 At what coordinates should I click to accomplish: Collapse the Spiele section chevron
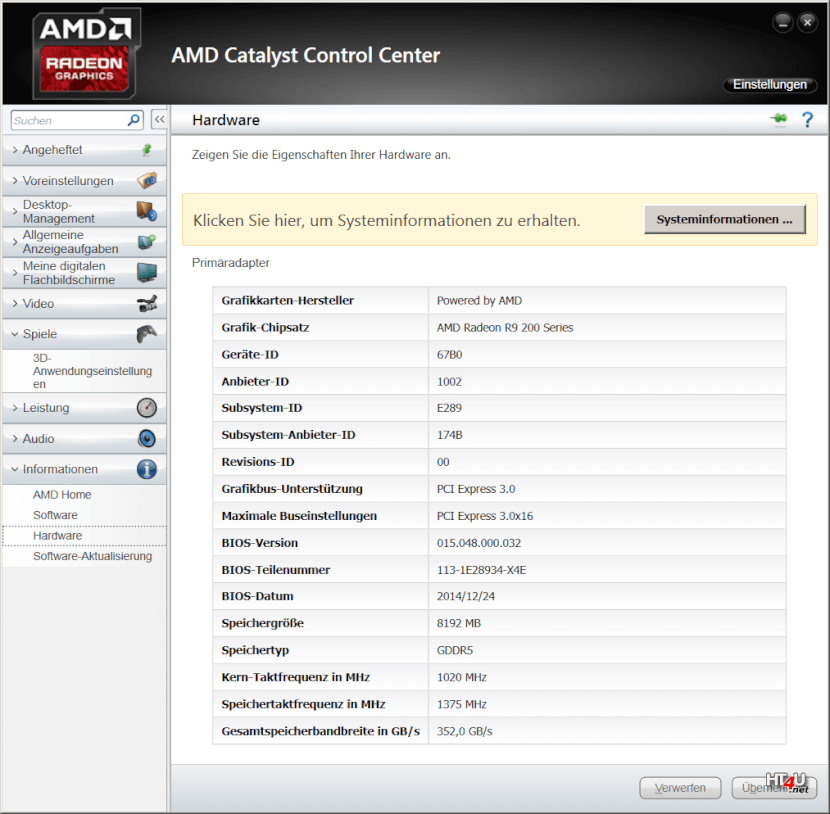[15, 334]
